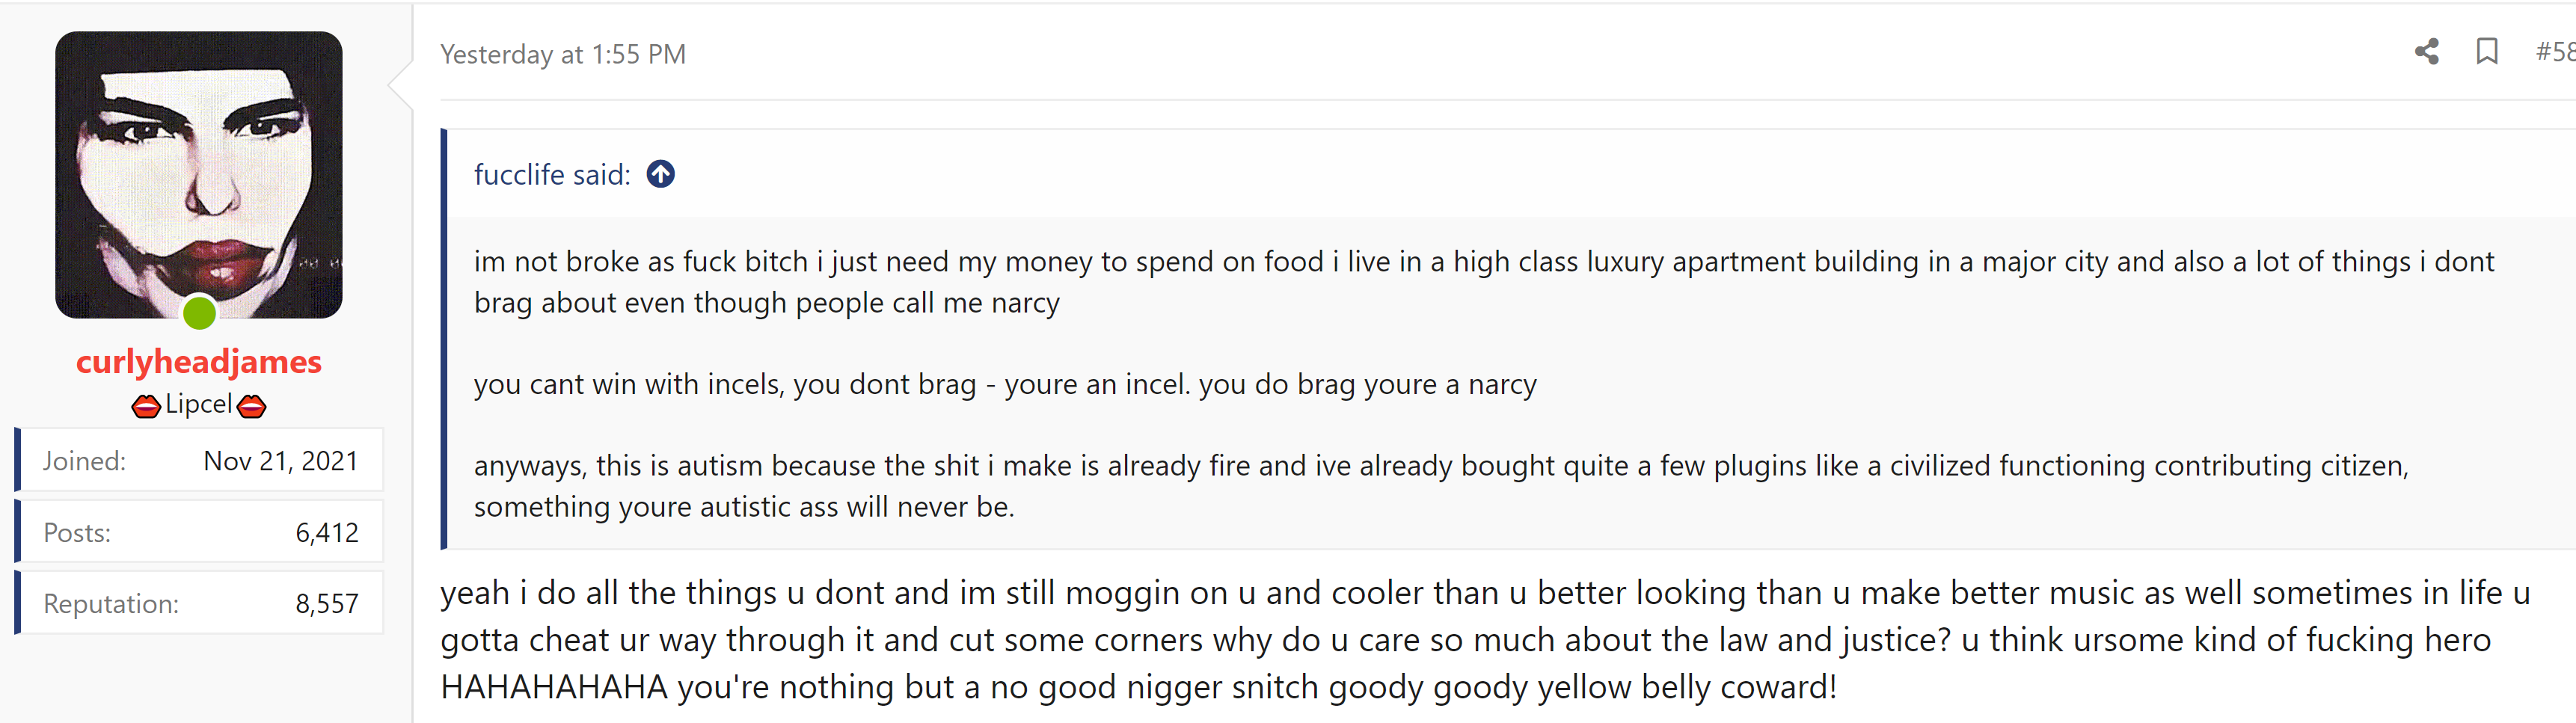Jump to quoted post via up-arrow icon

pyautogui.click(x=660, y=174)
